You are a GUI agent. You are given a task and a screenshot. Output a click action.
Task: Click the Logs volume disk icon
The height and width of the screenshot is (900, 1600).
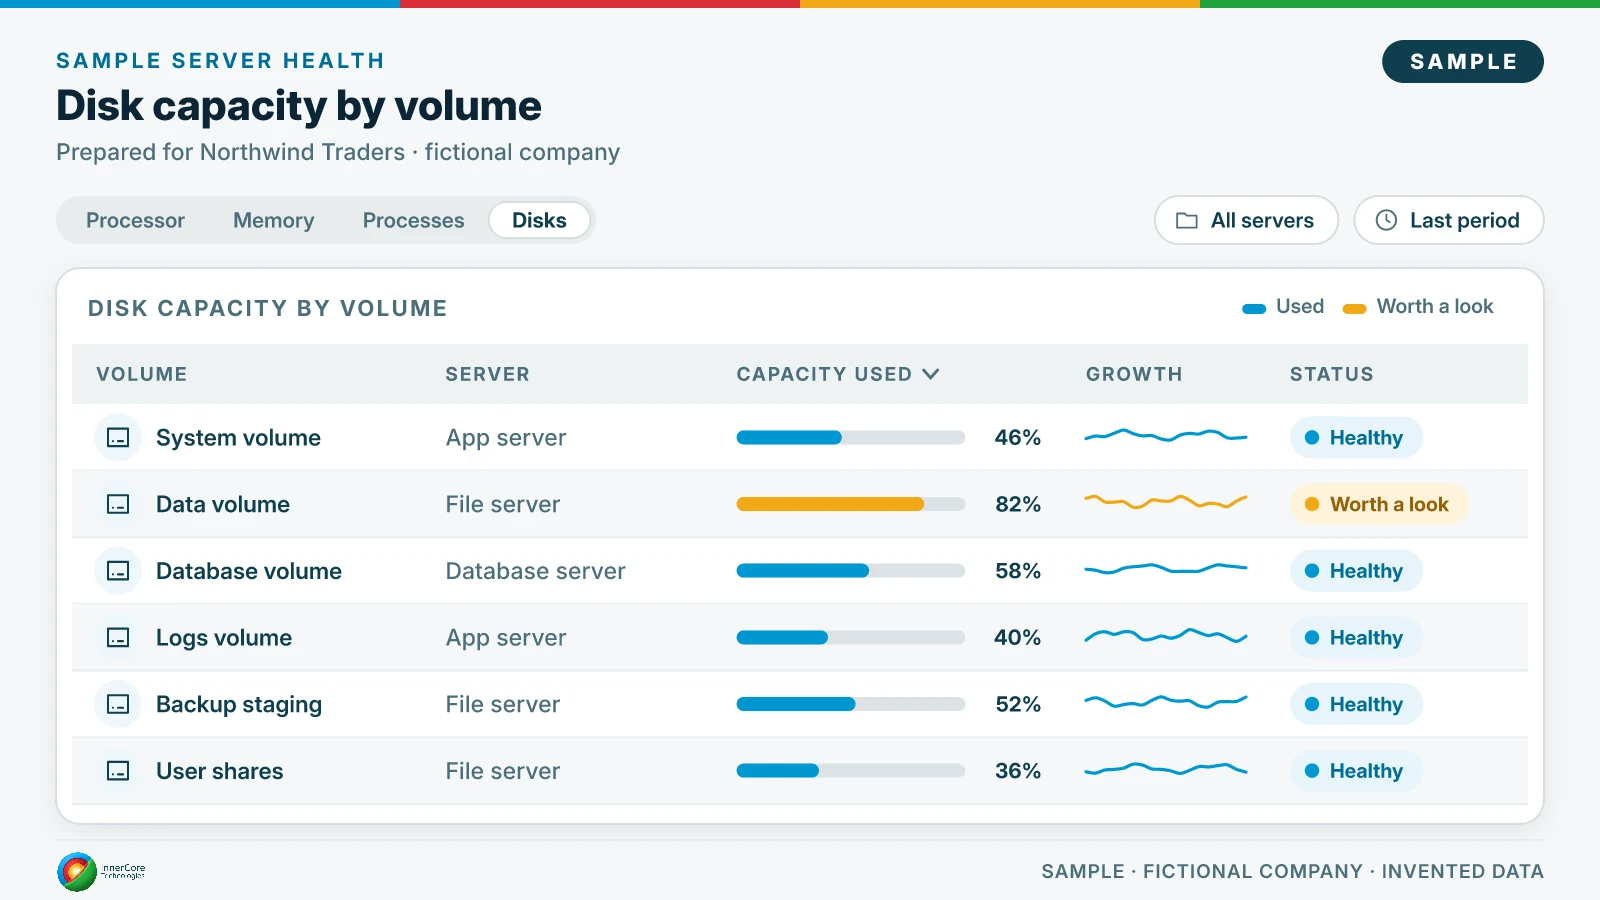click(x=118, y=638)
